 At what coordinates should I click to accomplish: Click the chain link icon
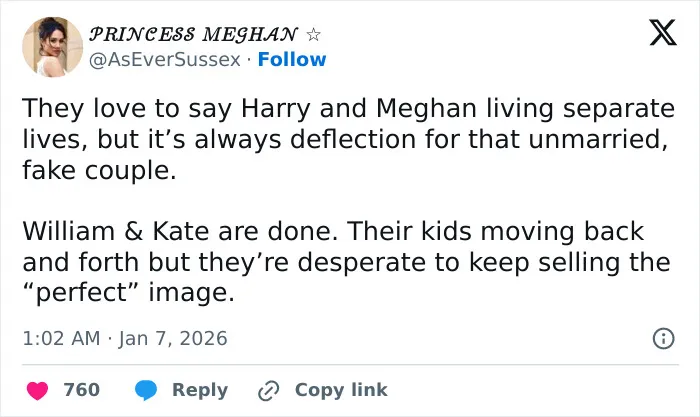269,391
